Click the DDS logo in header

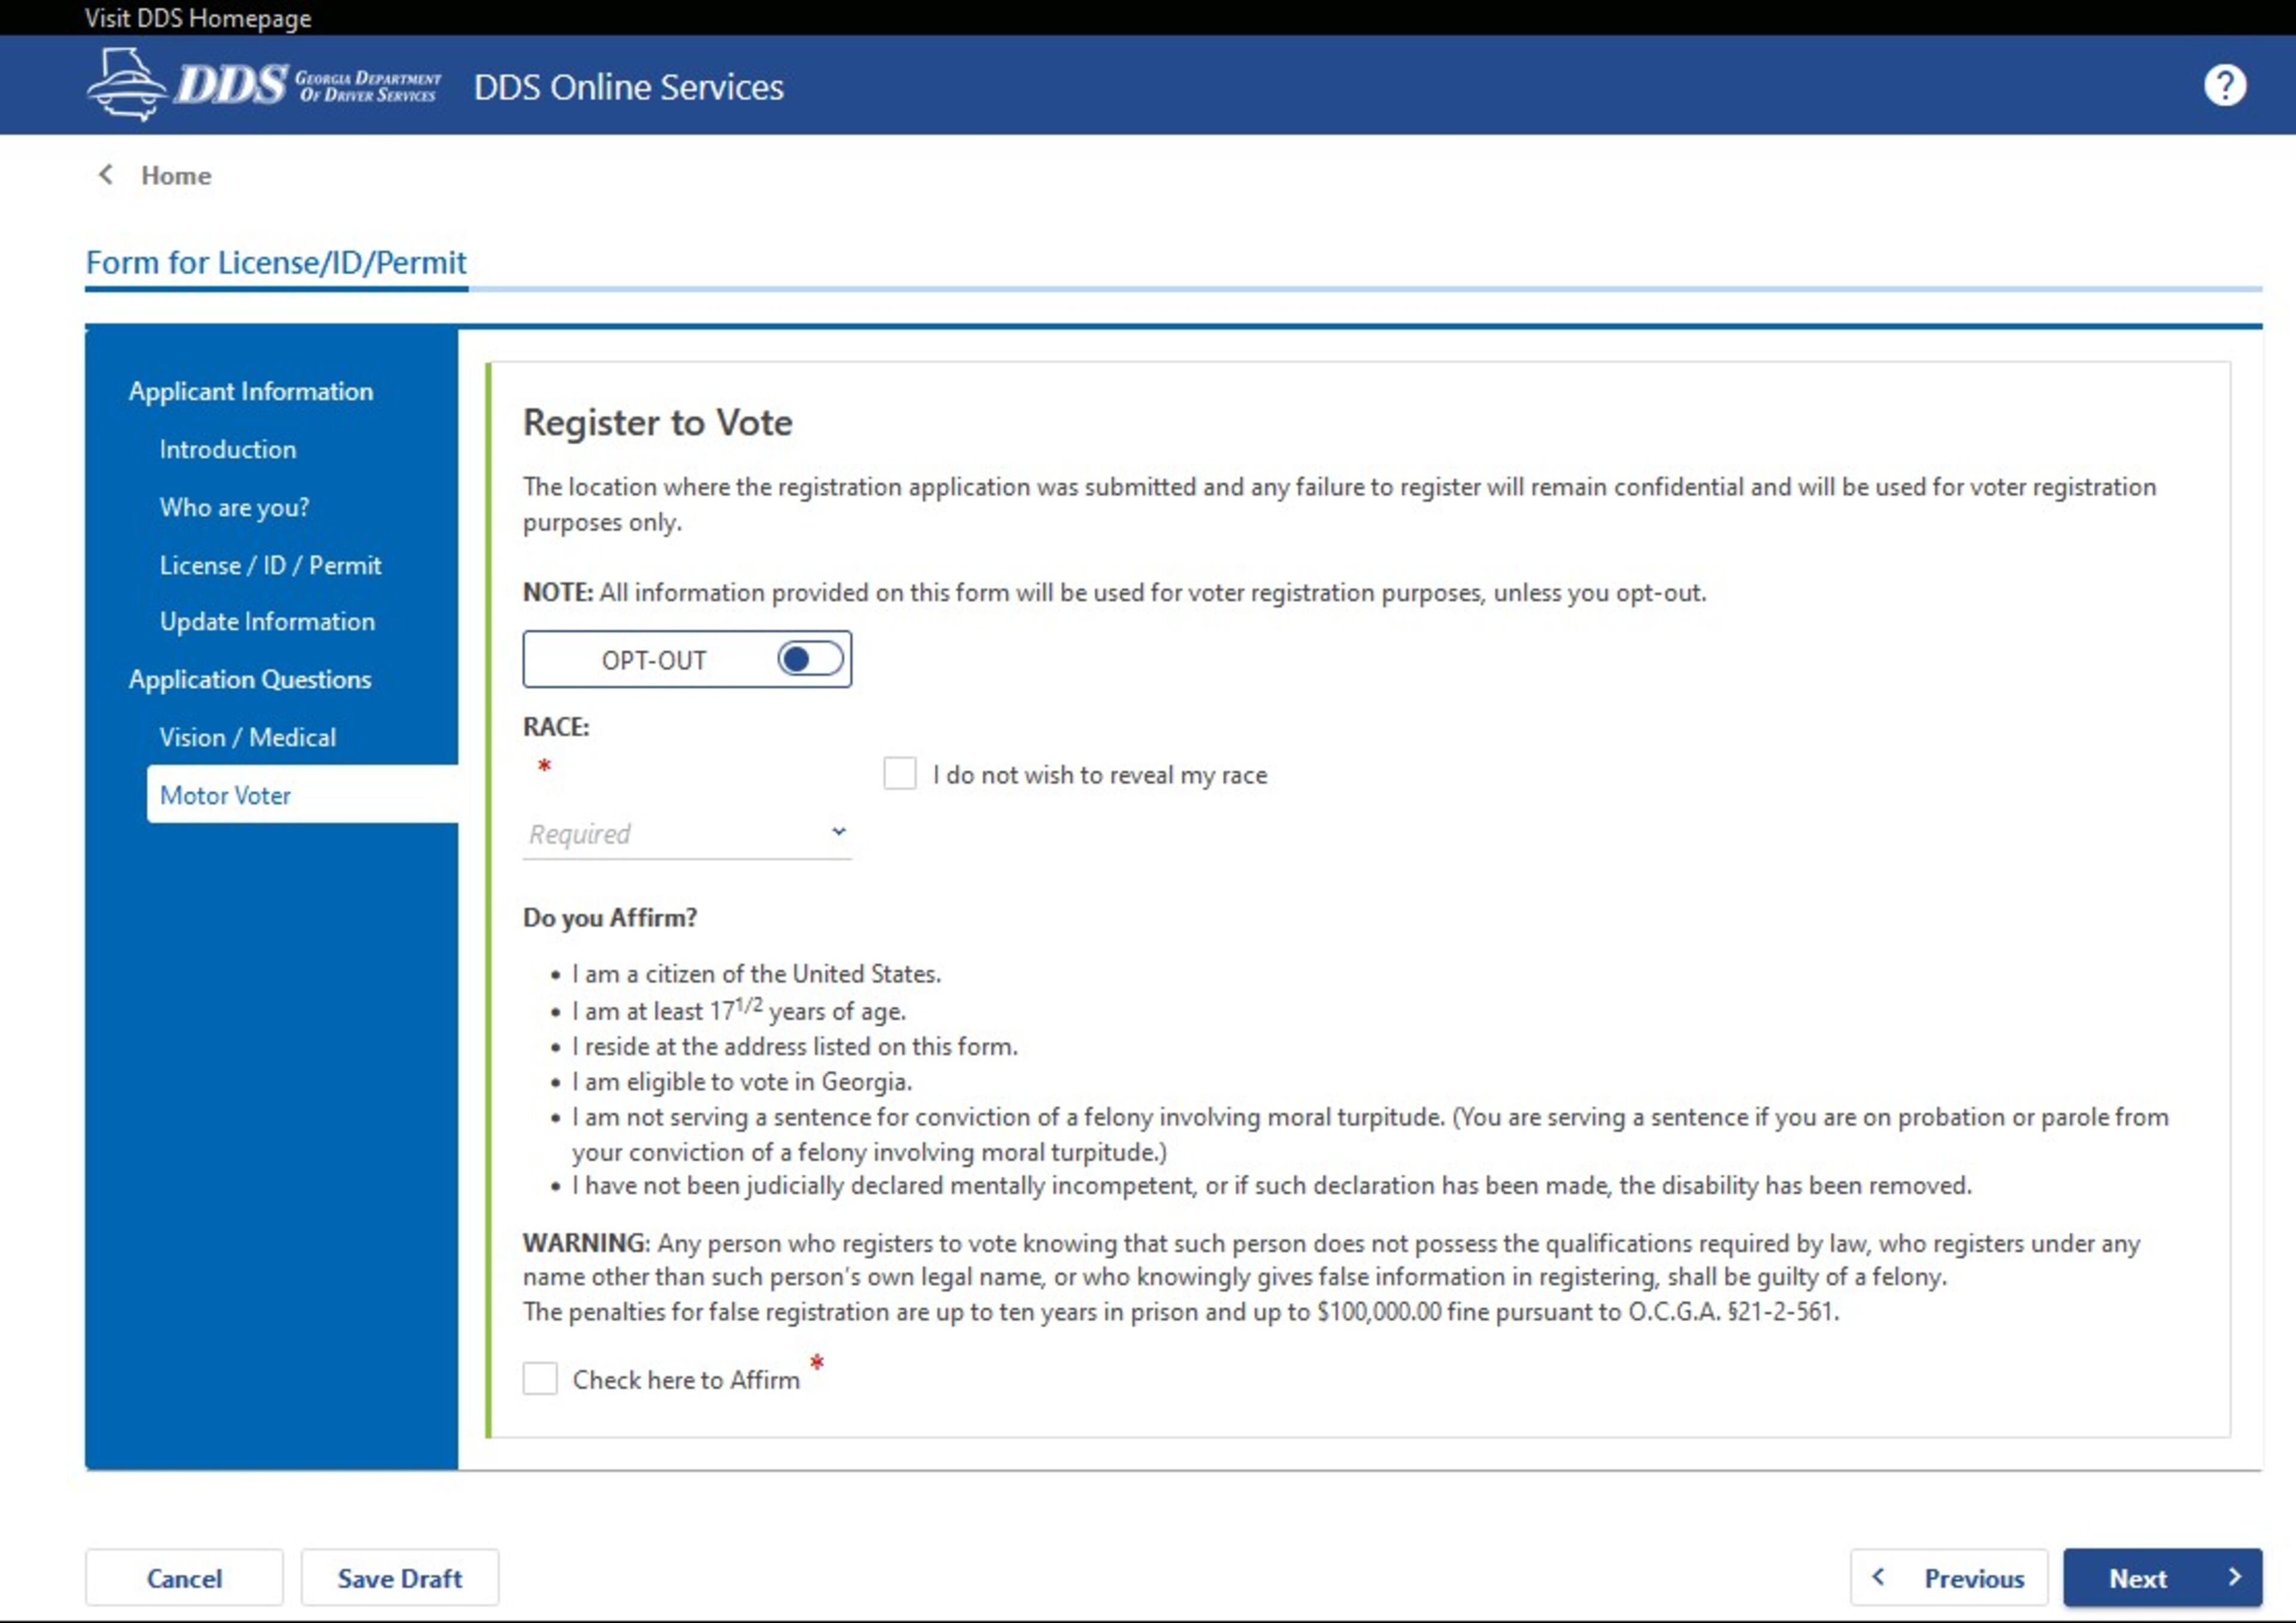pos(264,86)
